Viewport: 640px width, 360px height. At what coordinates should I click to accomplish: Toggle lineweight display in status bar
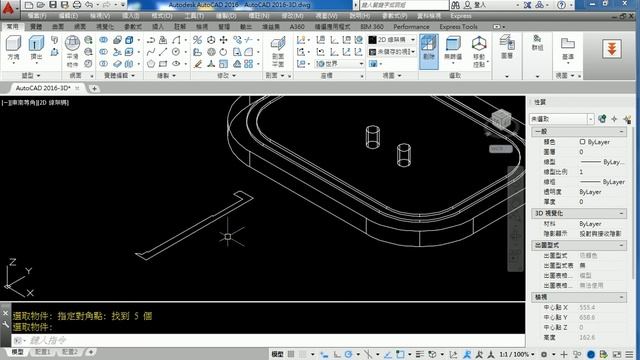coord(420,354)
